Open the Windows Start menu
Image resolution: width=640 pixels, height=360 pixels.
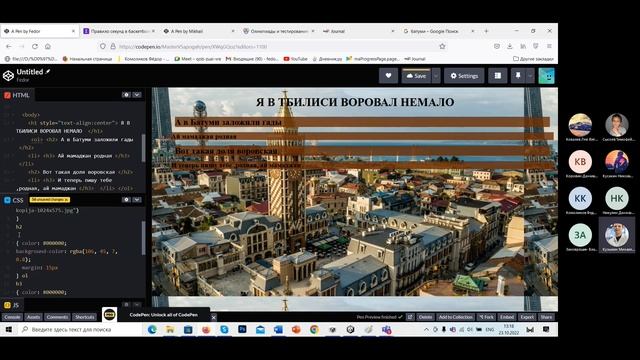(x=9, y=329)
